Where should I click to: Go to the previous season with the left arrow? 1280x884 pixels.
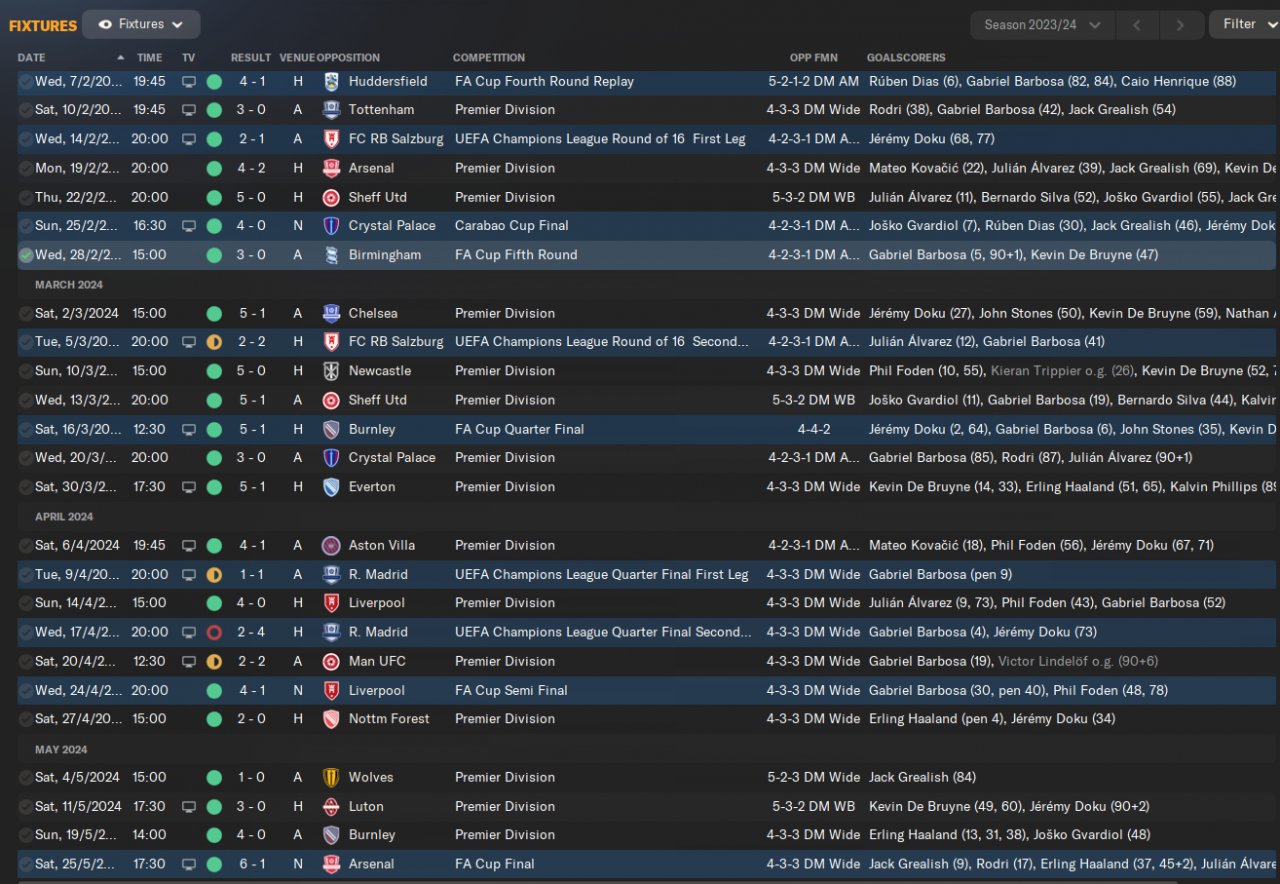pos(1138,25)
